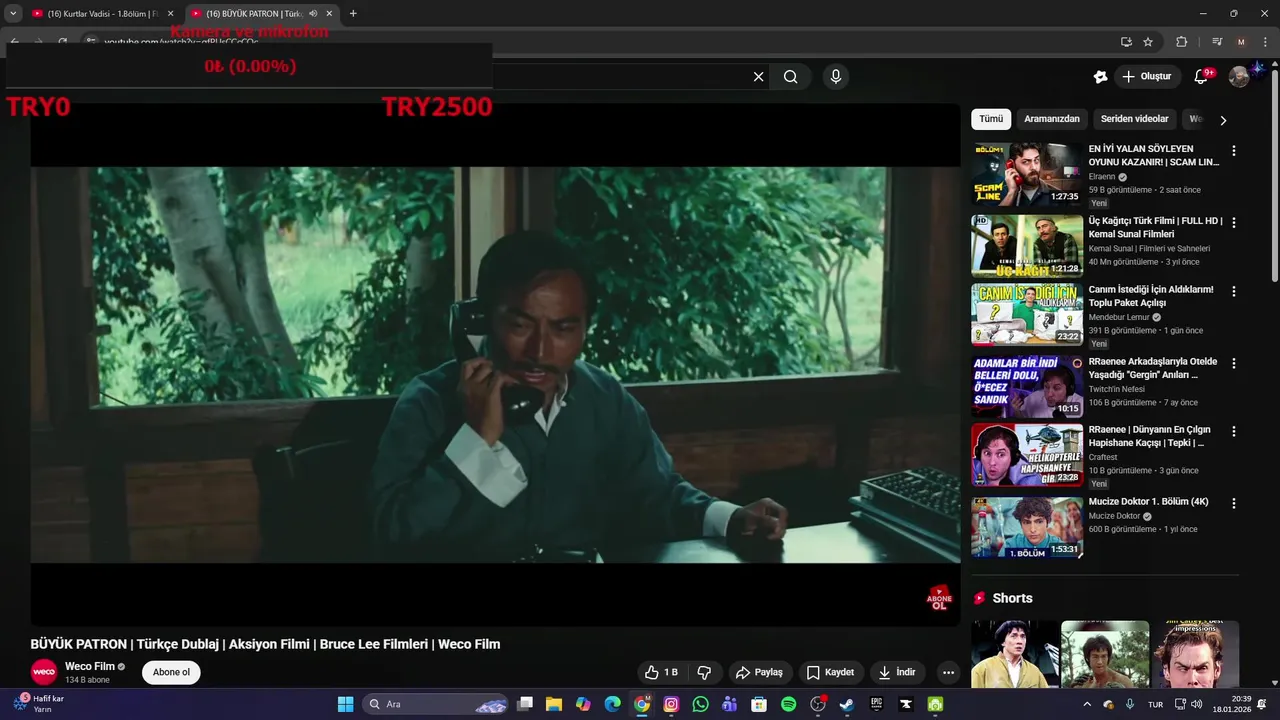Open the install/cast icon in the address bar

[1126, 42]
